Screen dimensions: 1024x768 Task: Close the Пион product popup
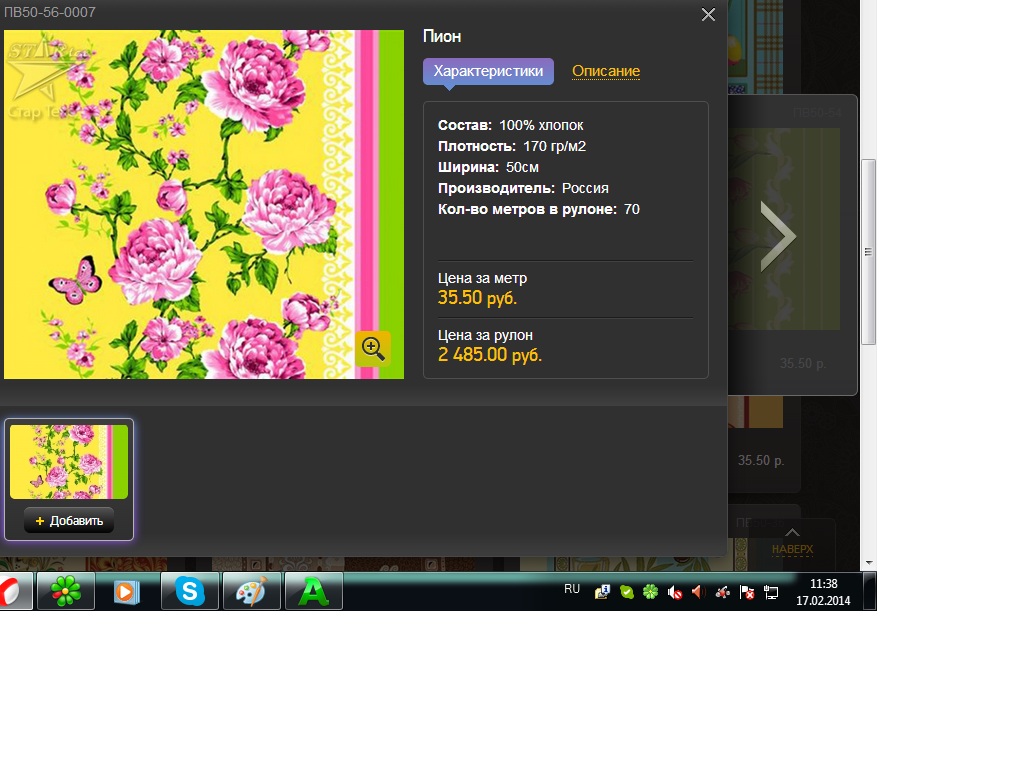[x=708, y=14]
